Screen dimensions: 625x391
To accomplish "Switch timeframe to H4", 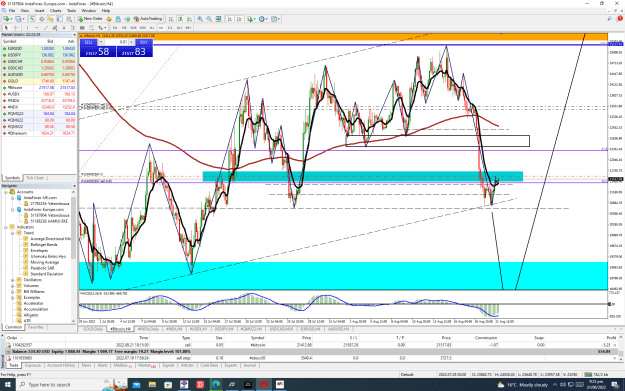I will click(161, 28).
